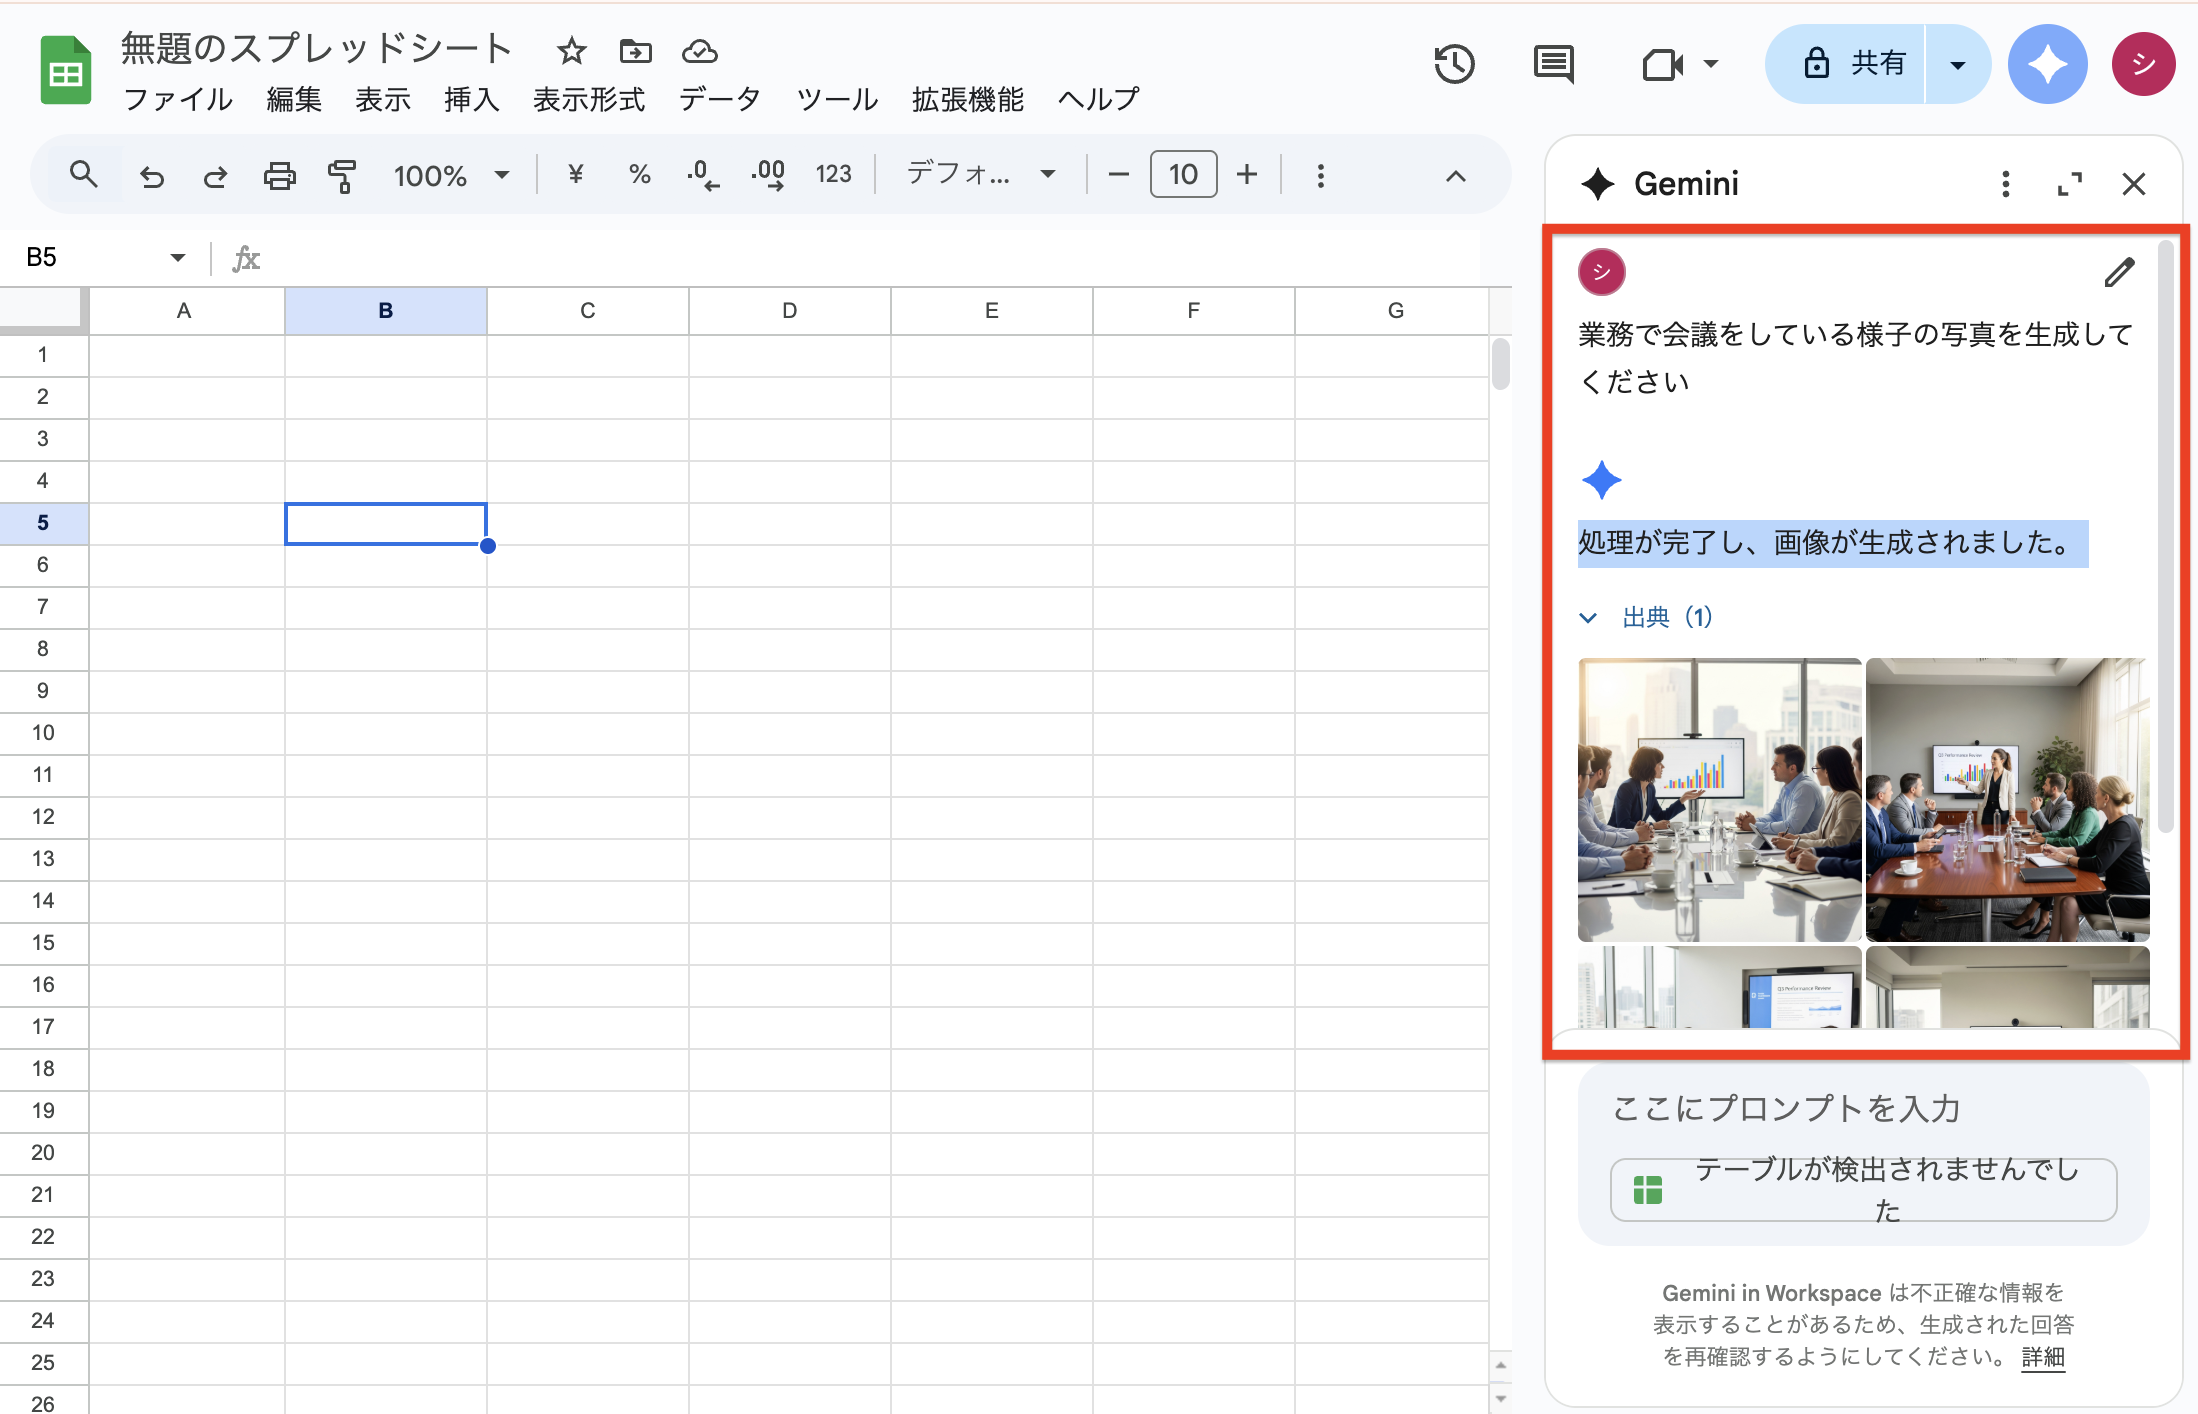
Task: Click decrease decimal places icon
Action: (x=703, y=175)
